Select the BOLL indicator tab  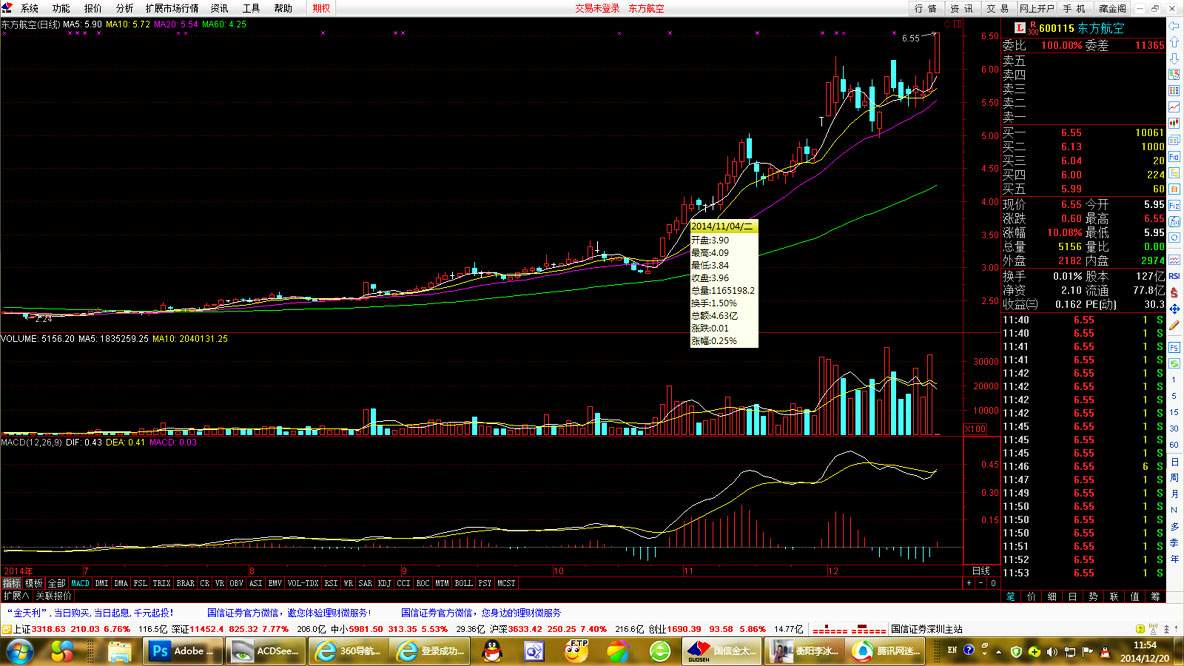464,583
